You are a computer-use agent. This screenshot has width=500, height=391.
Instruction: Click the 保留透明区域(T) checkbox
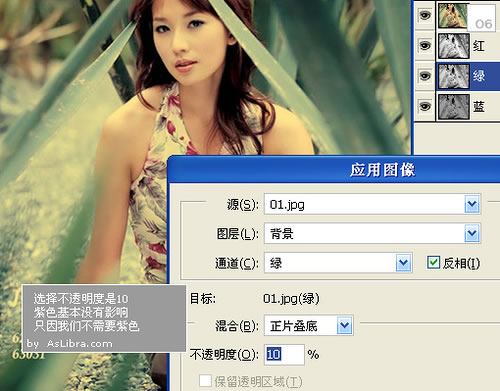[x=205, y=380]
